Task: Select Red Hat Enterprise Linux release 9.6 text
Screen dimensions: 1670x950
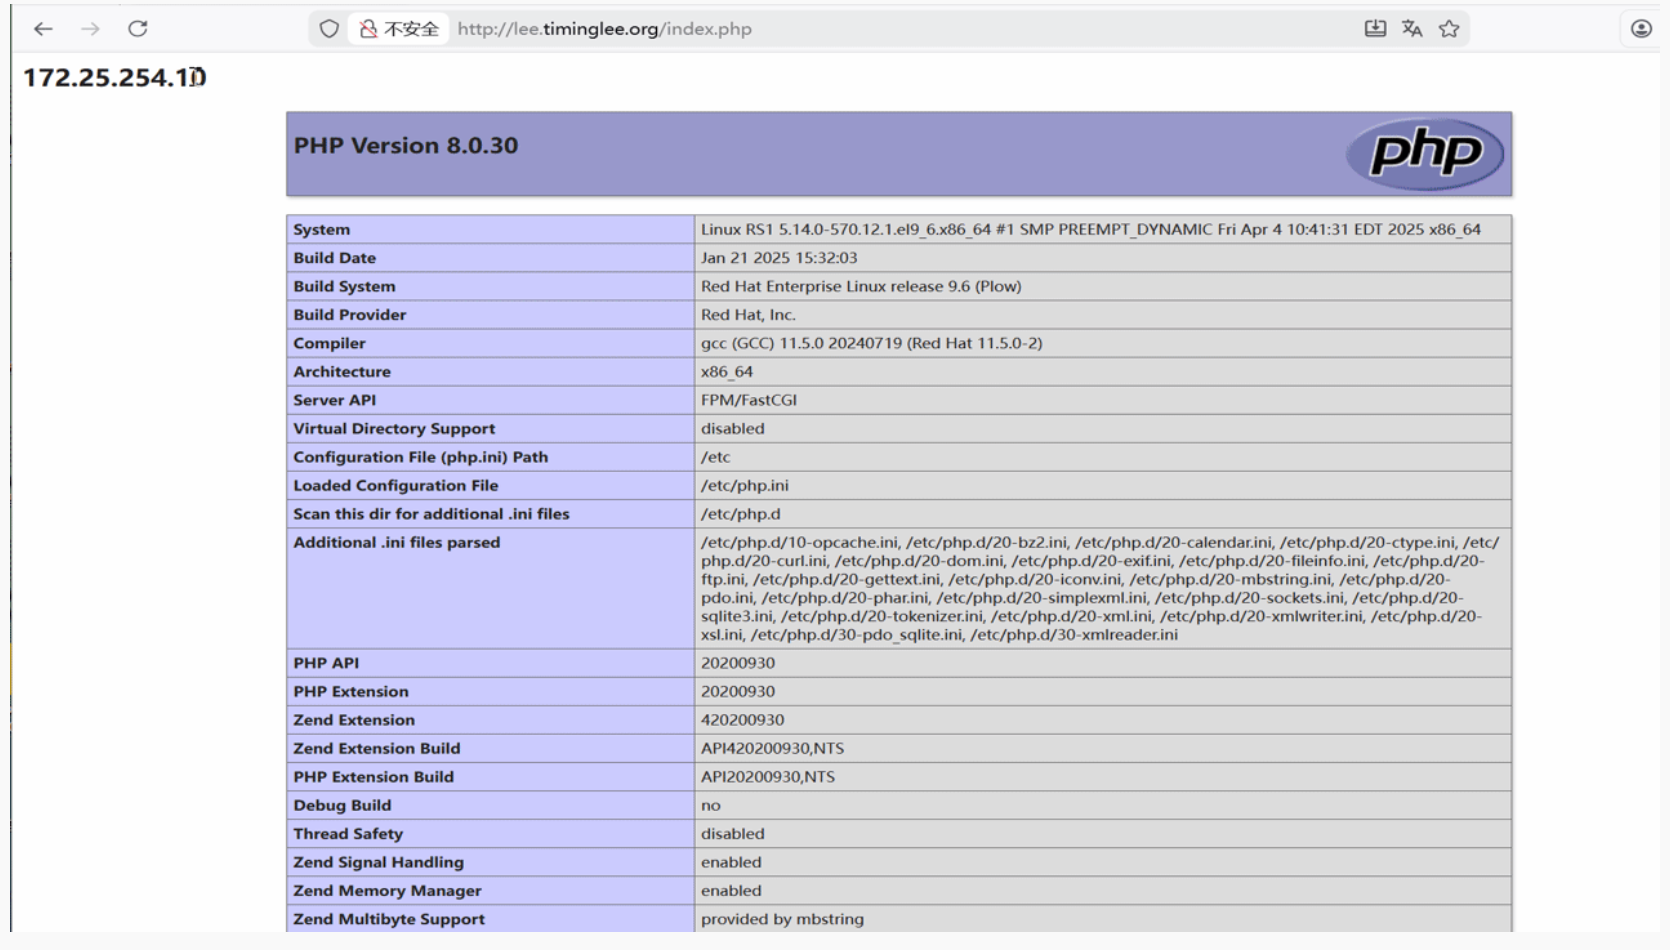Action: click(861, 287)
